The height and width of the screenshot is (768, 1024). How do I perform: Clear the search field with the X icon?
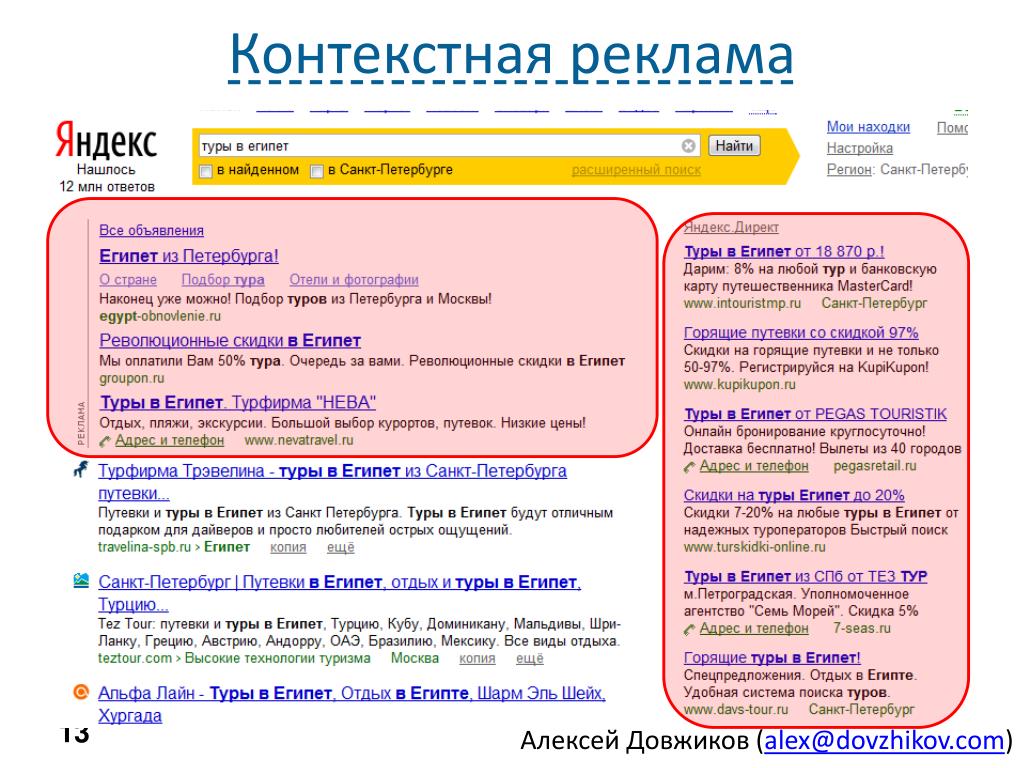coord(688,146)
